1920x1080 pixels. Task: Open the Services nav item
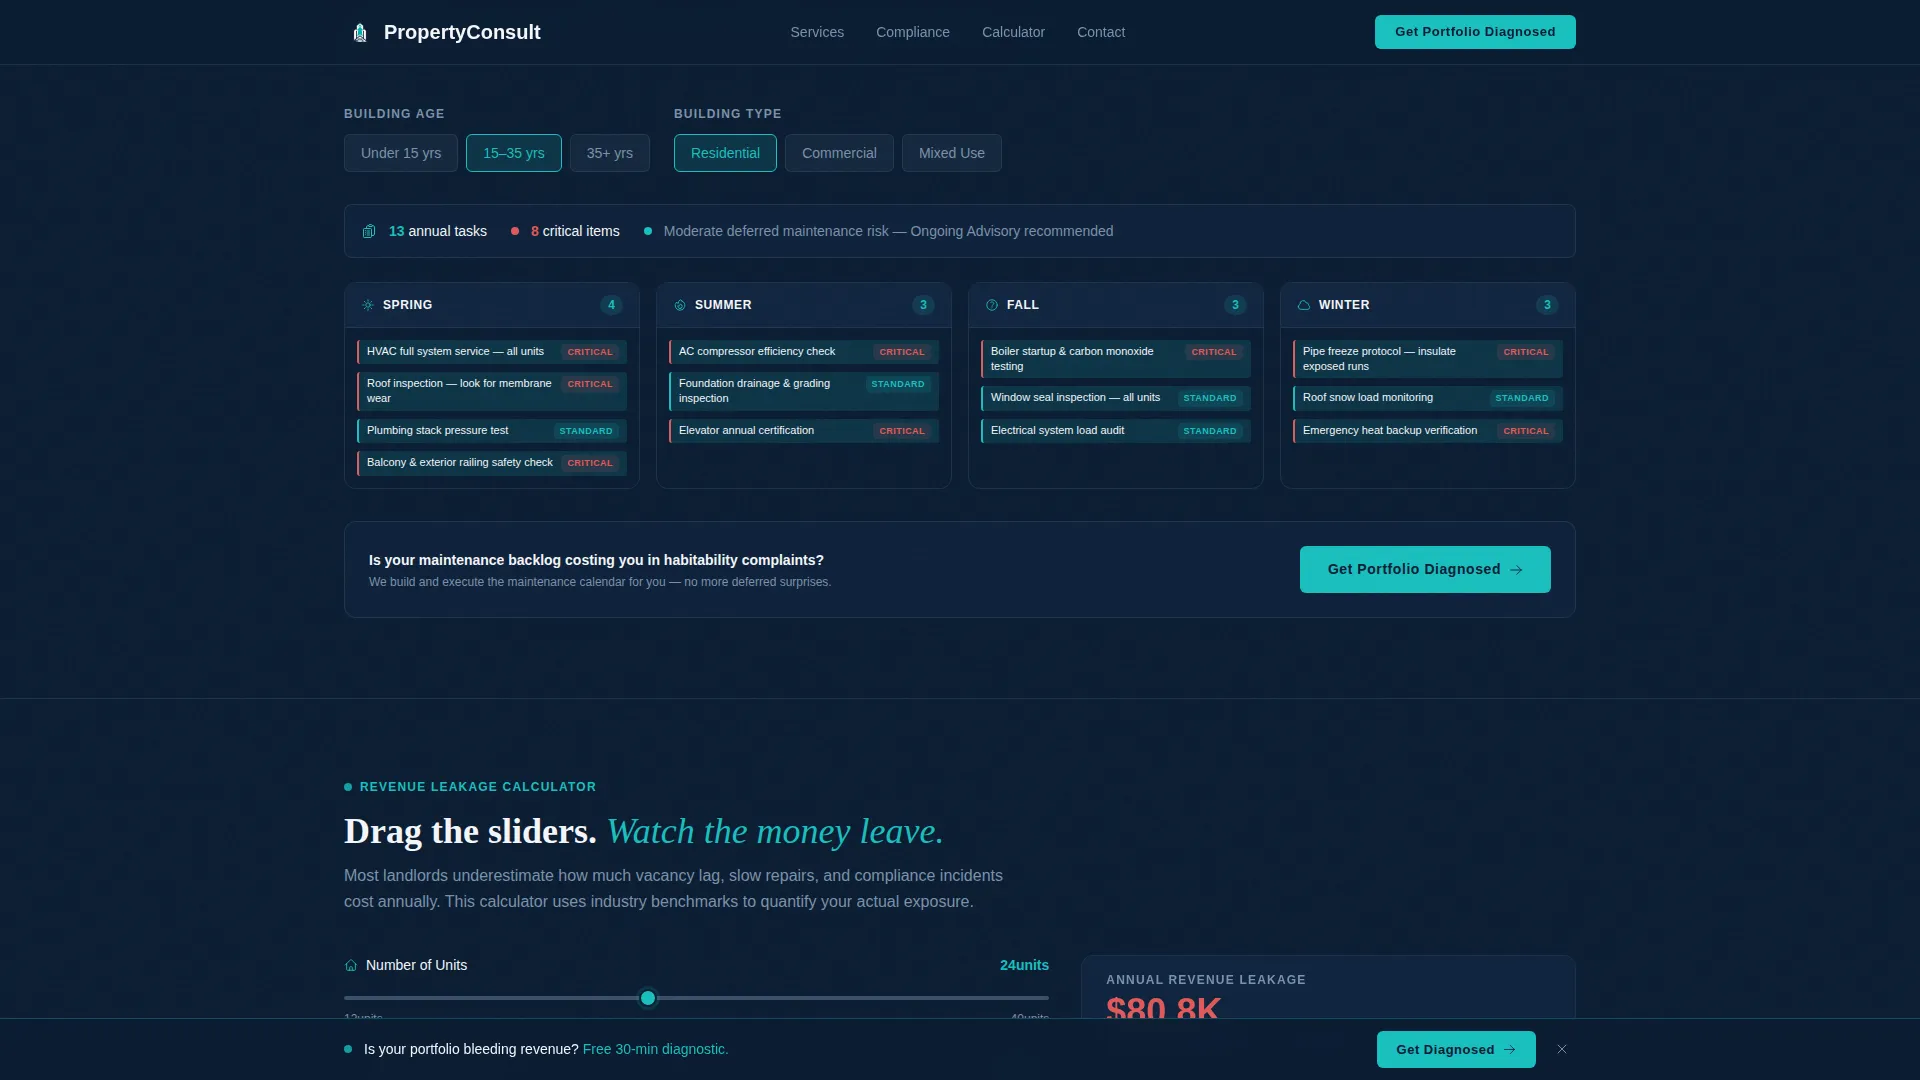click(x=817, y=32)
